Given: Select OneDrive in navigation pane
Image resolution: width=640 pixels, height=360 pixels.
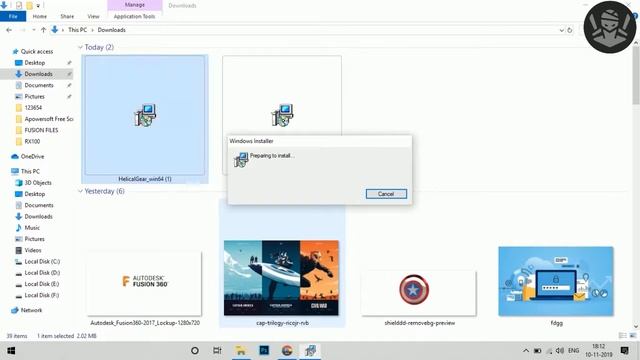Looking at the screenshot, I should coord(32,156).
